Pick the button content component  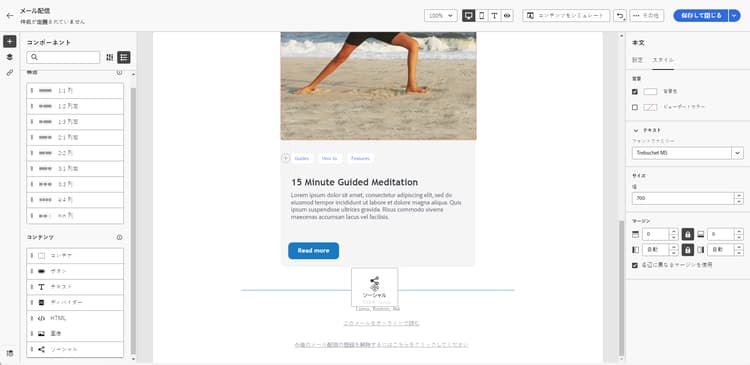point(75,271)
